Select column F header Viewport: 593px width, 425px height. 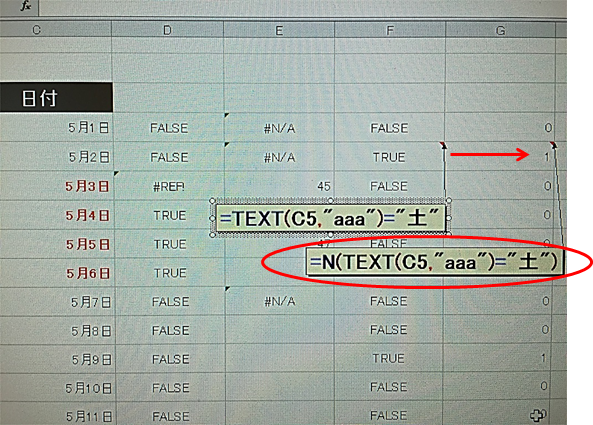point(390,30)
